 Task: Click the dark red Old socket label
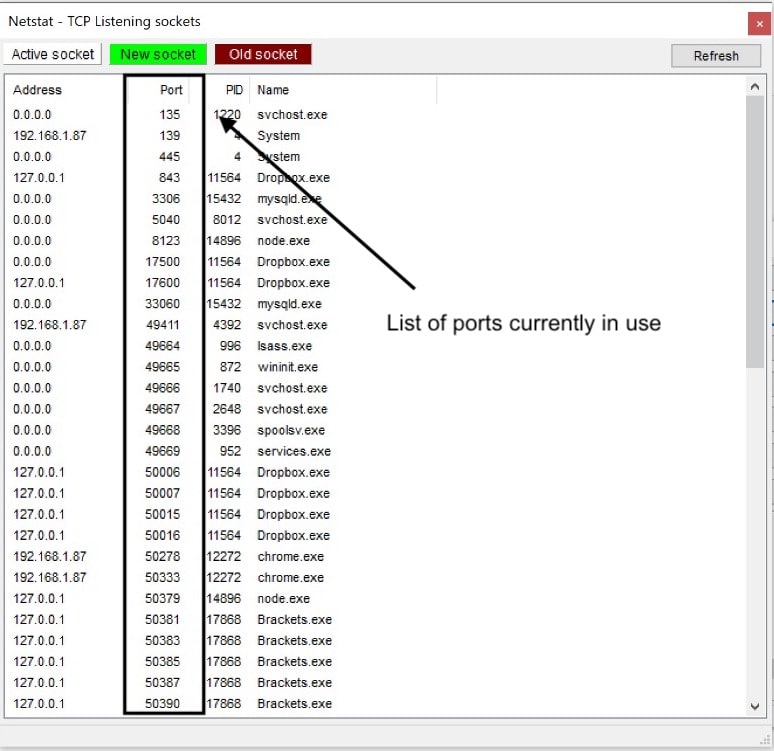(263, 54)
